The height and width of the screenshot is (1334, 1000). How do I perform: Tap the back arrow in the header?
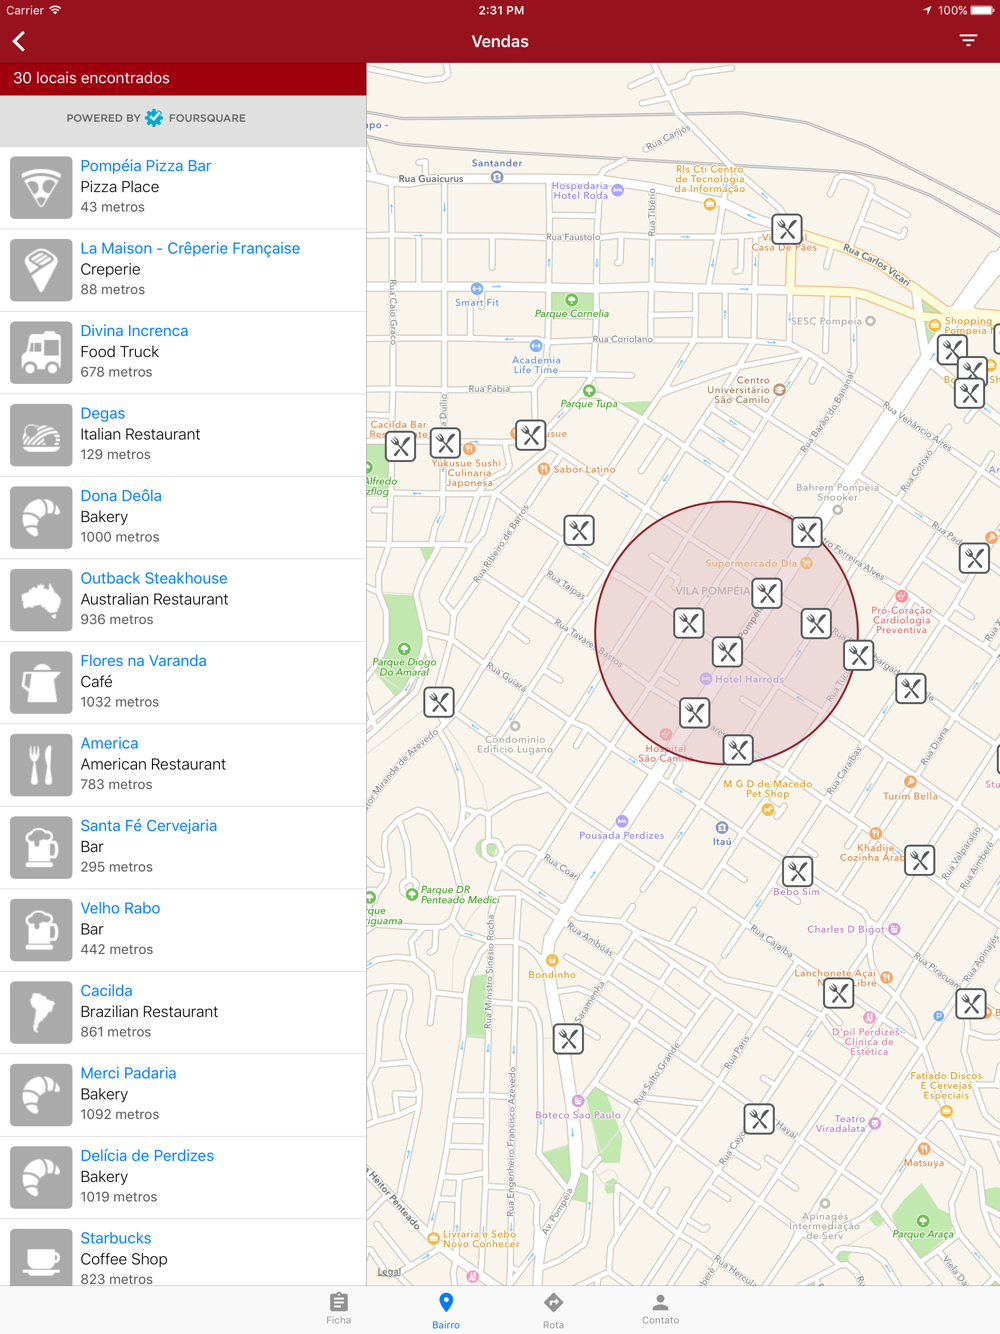[x=19, y=41]
